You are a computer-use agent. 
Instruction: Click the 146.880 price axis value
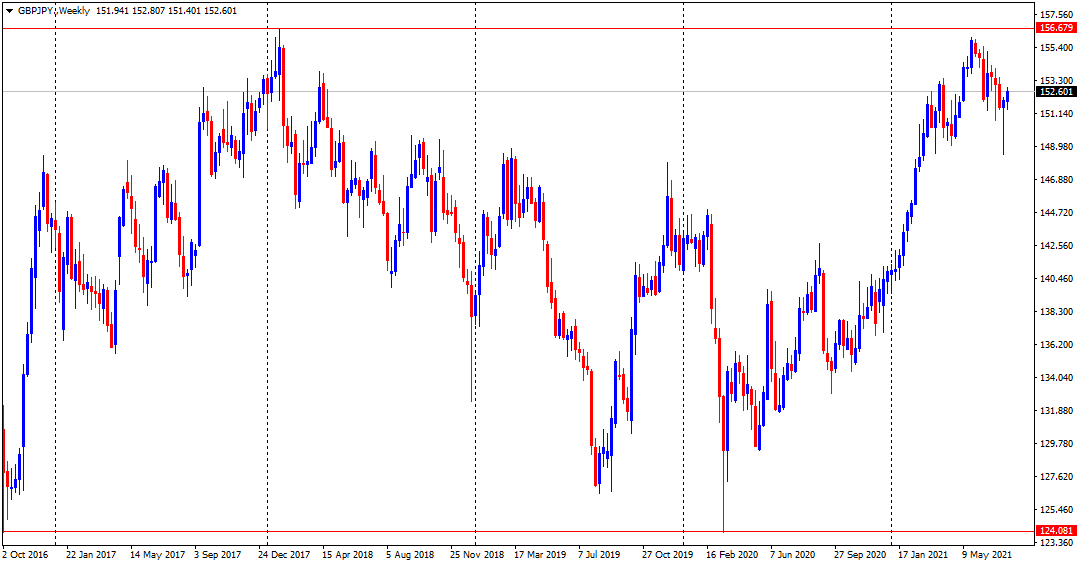coord(1057,180)
